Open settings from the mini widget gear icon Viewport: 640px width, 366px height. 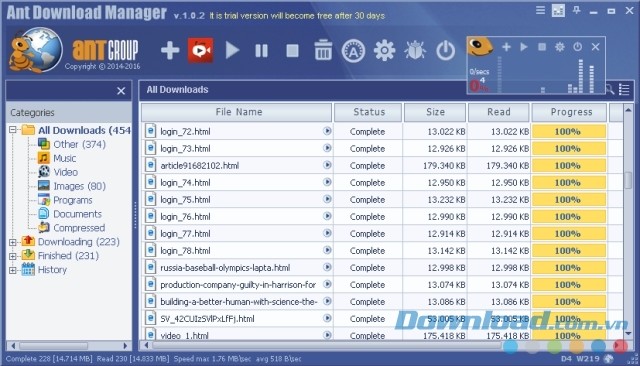click(x=560, y=47)
